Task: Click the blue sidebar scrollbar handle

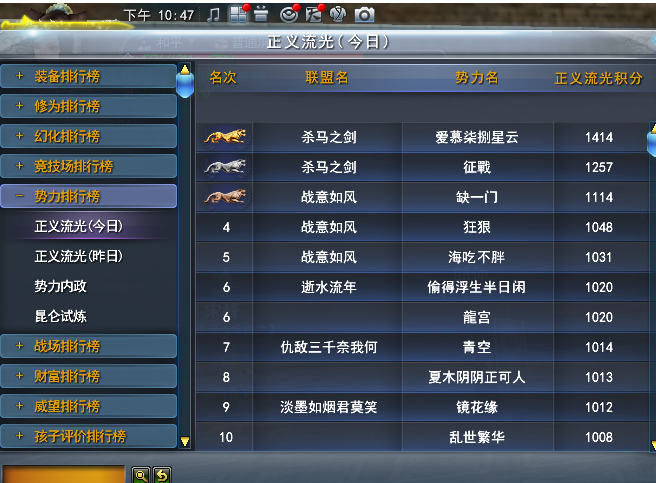Action: tap(185, 82)
